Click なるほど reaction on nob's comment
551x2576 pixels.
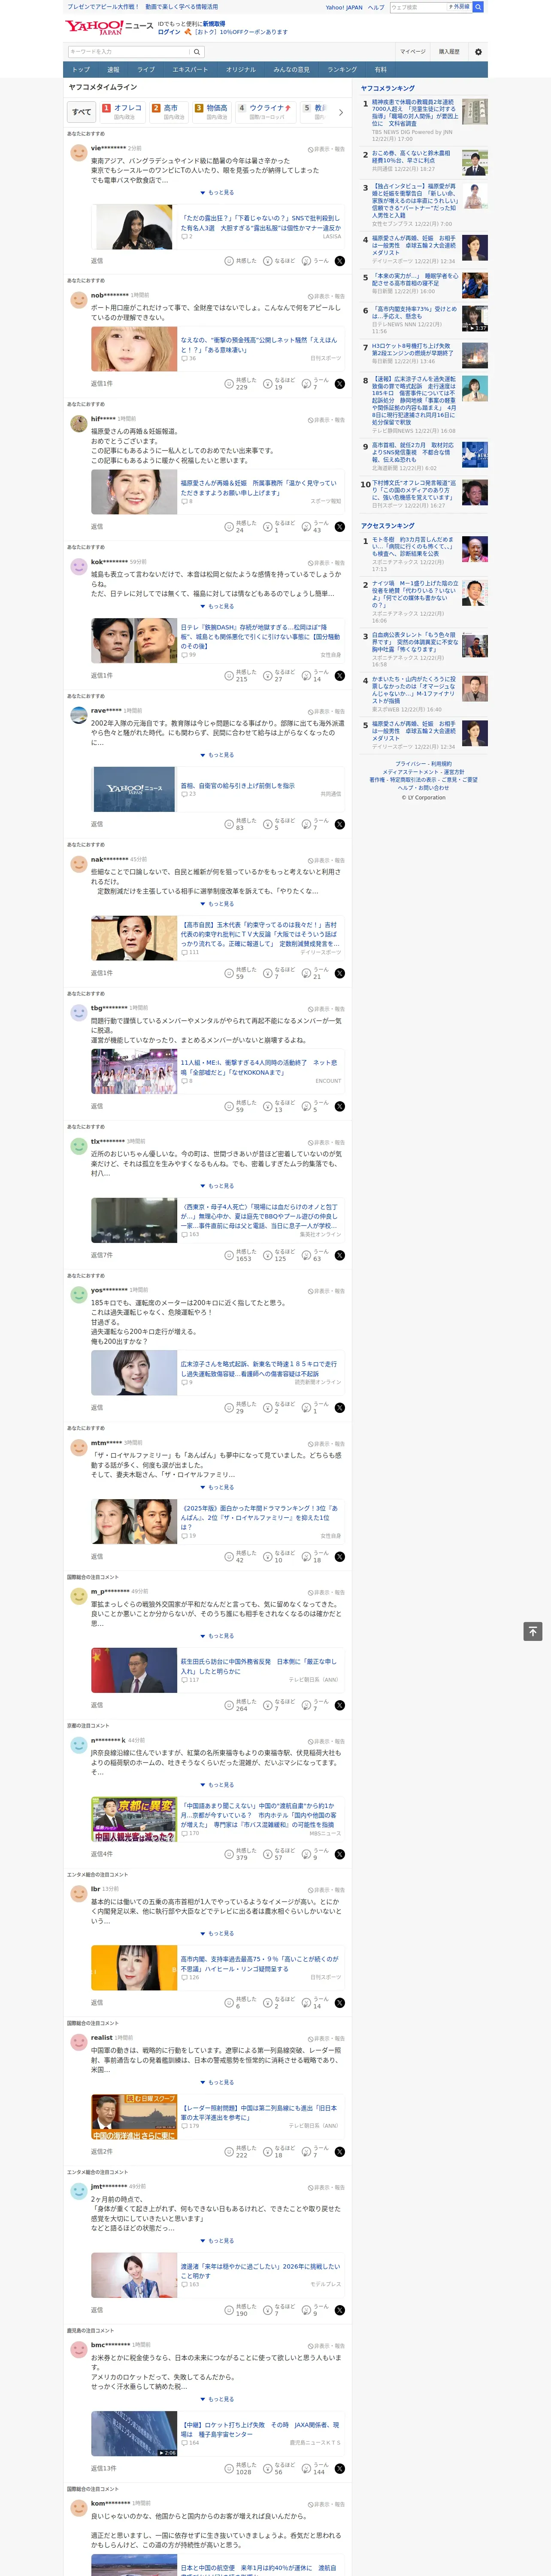(x=280, y=383)
